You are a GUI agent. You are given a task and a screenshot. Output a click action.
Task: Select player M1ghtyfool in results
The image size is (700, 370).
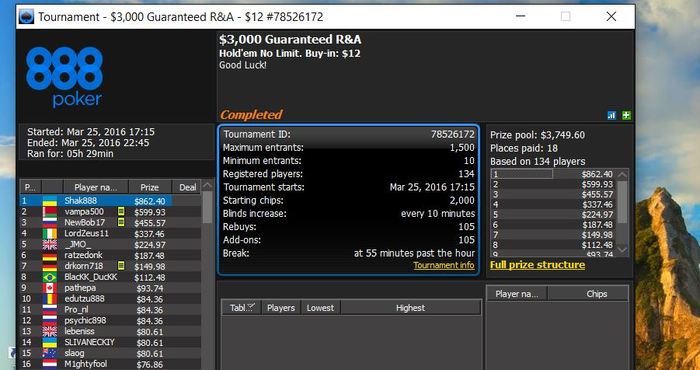coord(86,364)
